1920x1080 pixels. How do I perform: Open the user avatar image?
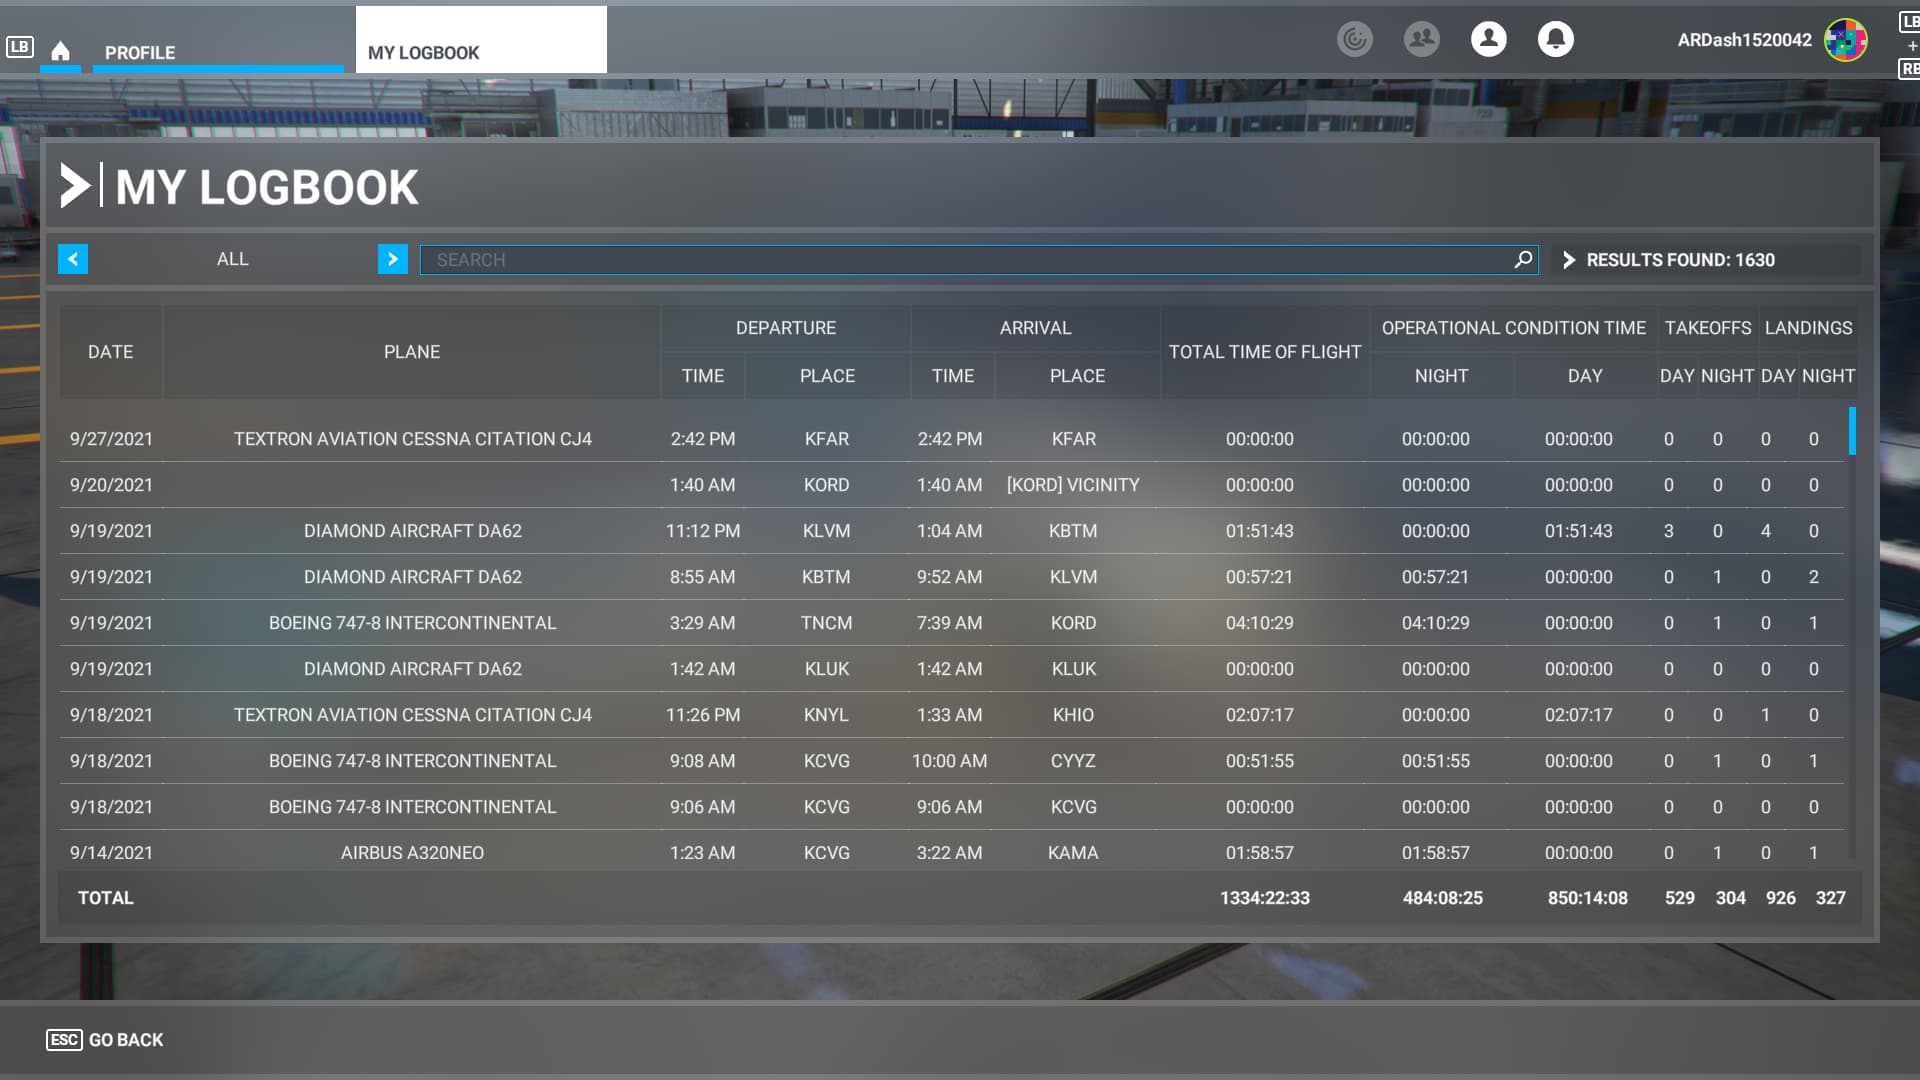point(1845,41)
